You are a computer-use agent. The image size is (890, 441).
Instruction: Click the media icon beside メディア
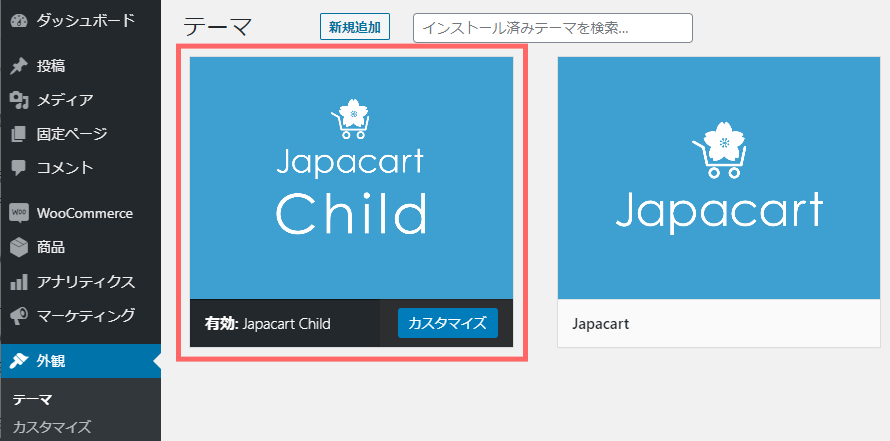(x=19, y=100)
